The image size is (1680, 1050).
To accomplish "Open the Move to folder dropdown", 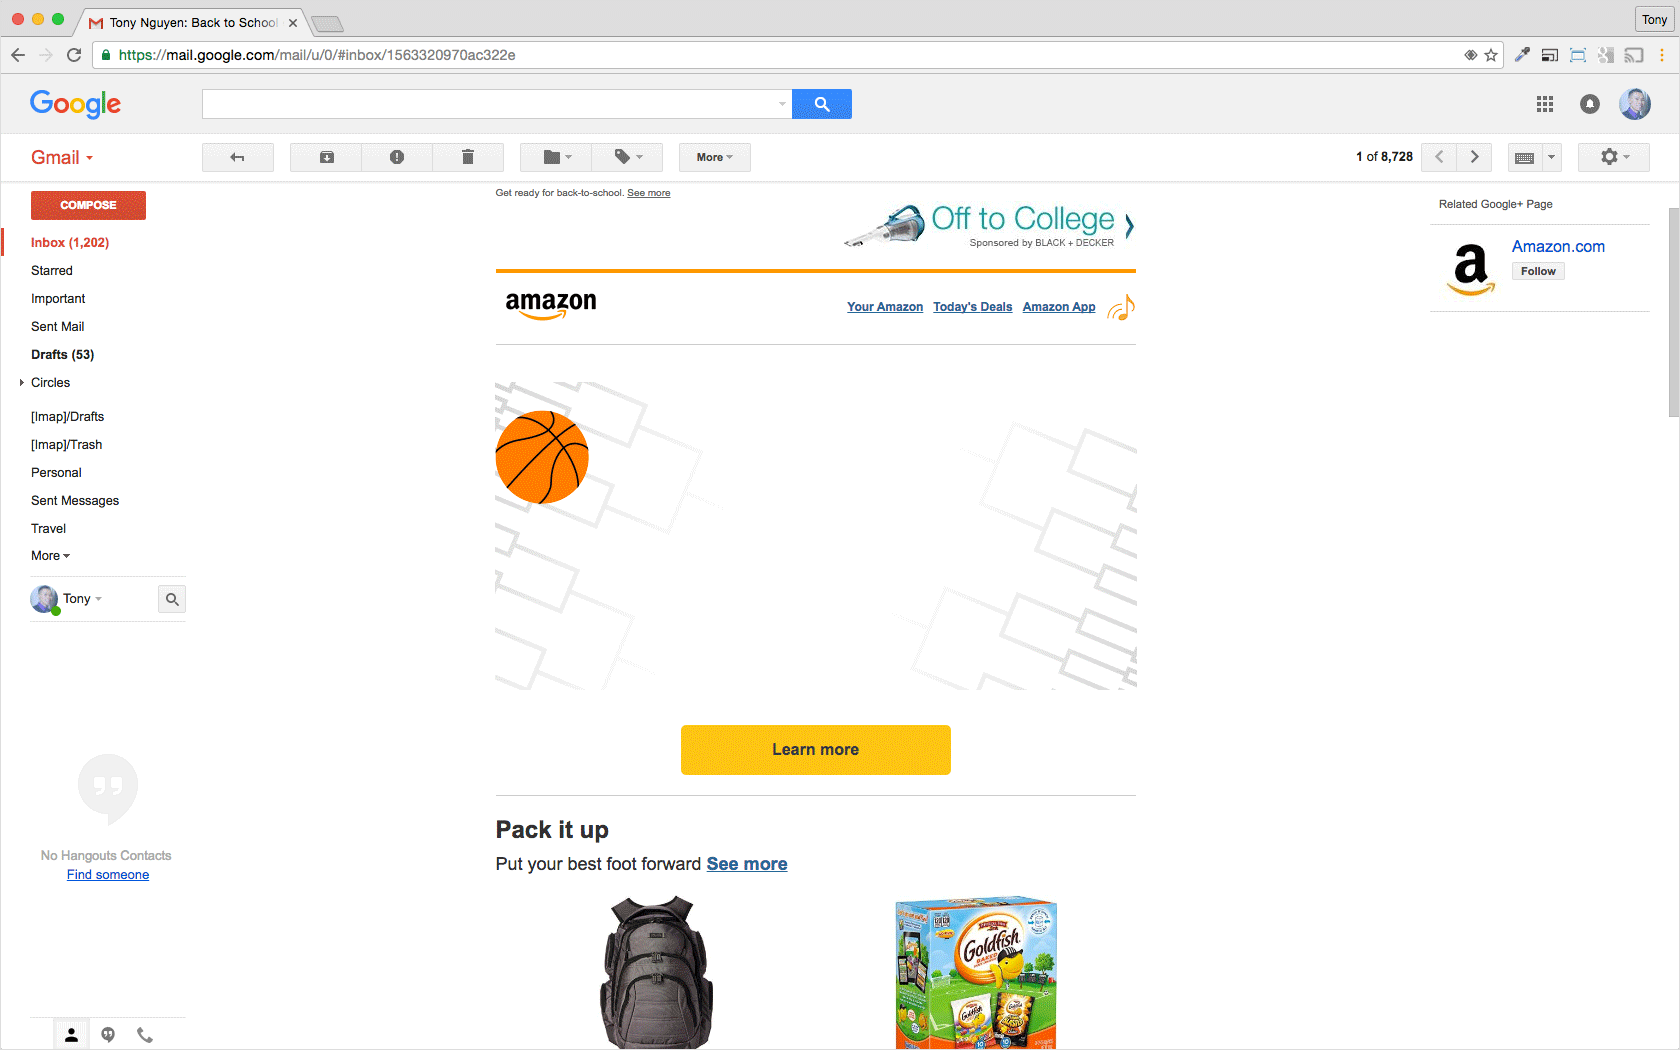I will tap(556, 157).
